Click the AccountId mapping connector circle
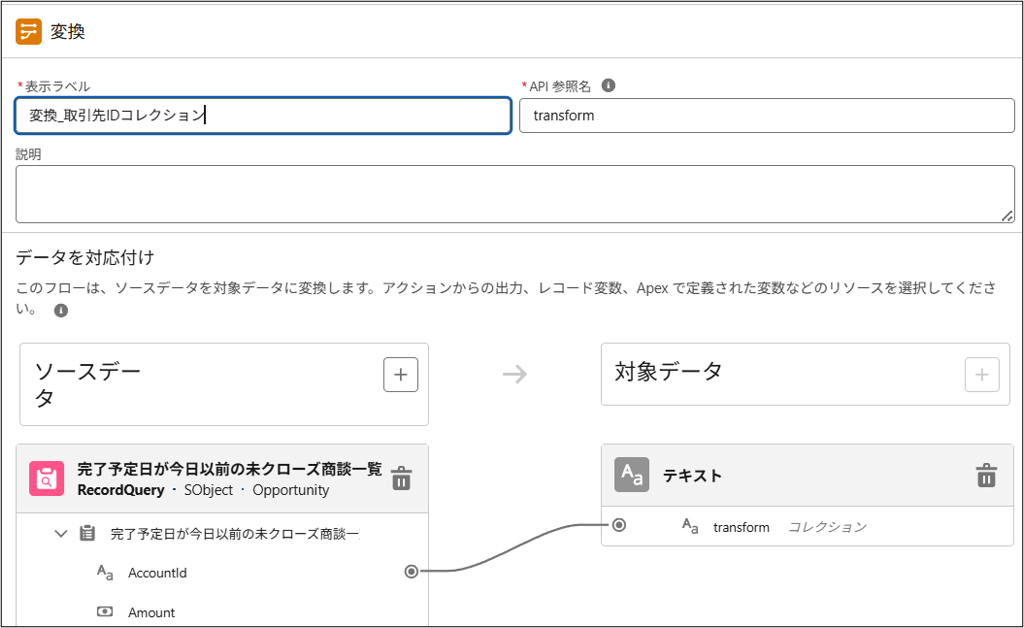Viewport: 1024px width, 628px height. pyautogui.click(x=411, y=572)
